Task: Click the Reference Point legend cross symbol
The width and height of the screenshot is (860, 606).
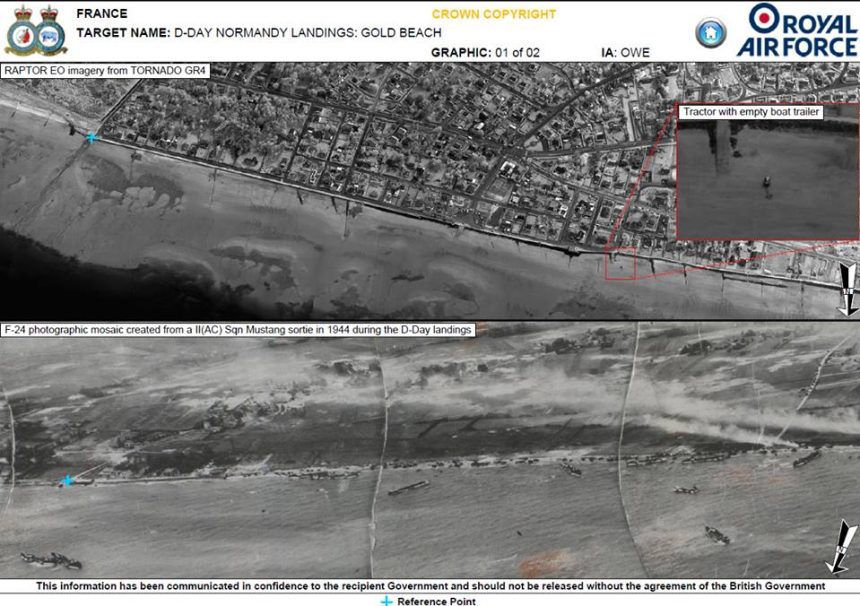Action: (387, 601)
